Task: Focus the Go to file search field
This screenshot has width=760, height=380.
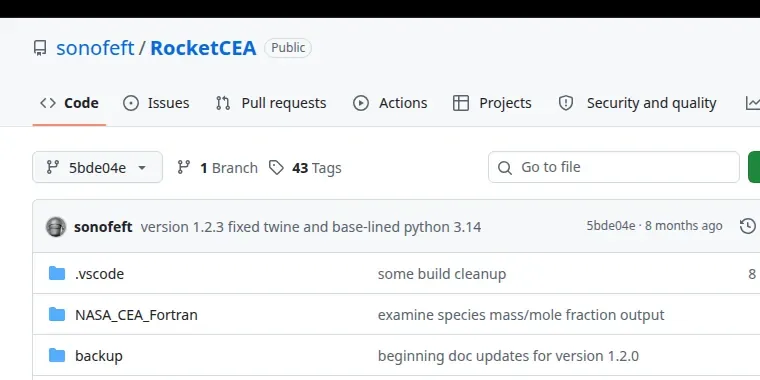Action: point(614,167)
